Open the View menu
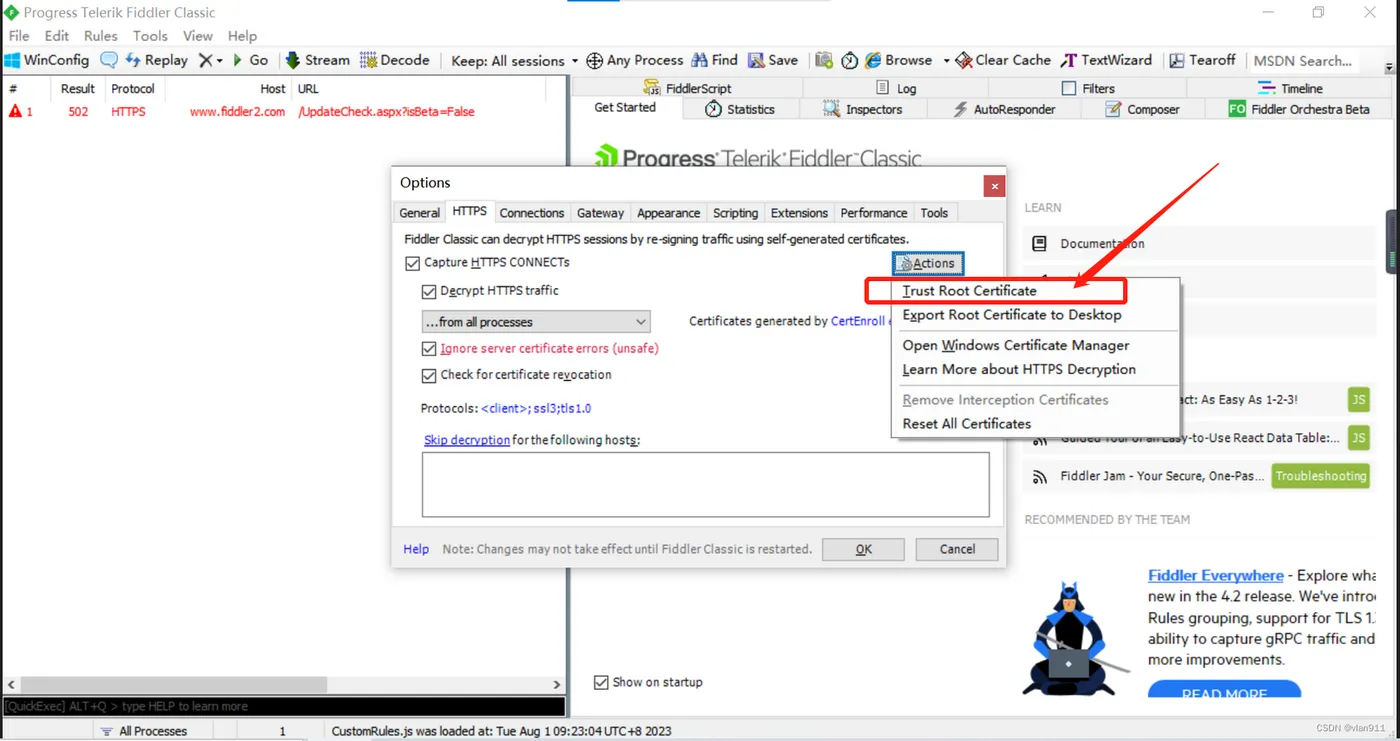This screenshot has height=741, width=1400. tap(198, 36)
